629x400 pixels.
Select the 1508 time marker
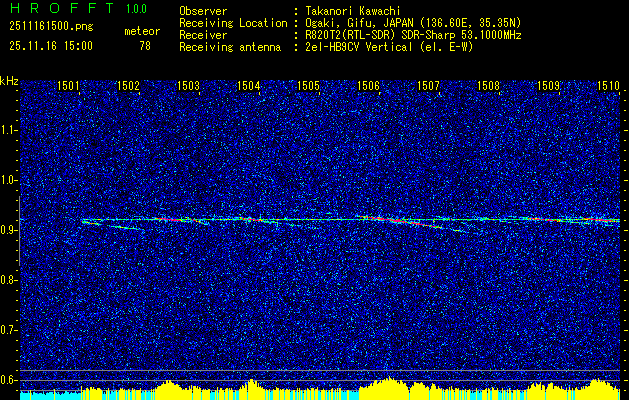point(489,86)
